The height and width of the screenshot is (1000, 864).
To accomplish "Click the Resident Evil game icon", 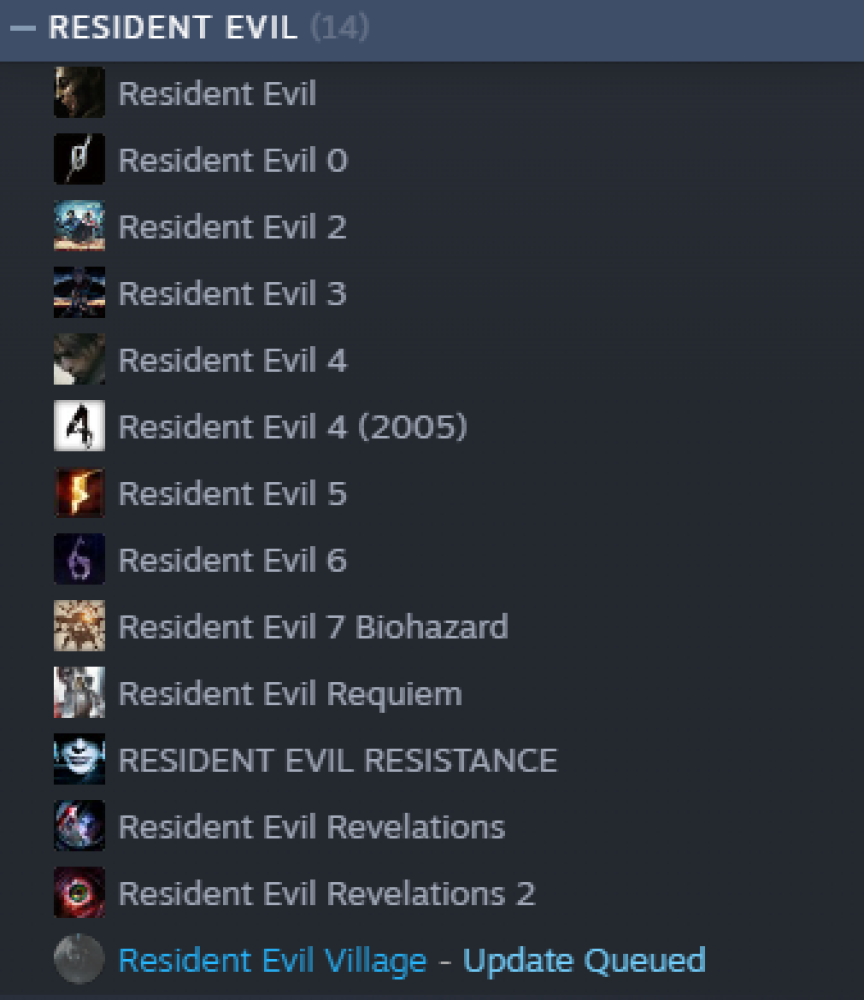I will (x=79, y=93).
